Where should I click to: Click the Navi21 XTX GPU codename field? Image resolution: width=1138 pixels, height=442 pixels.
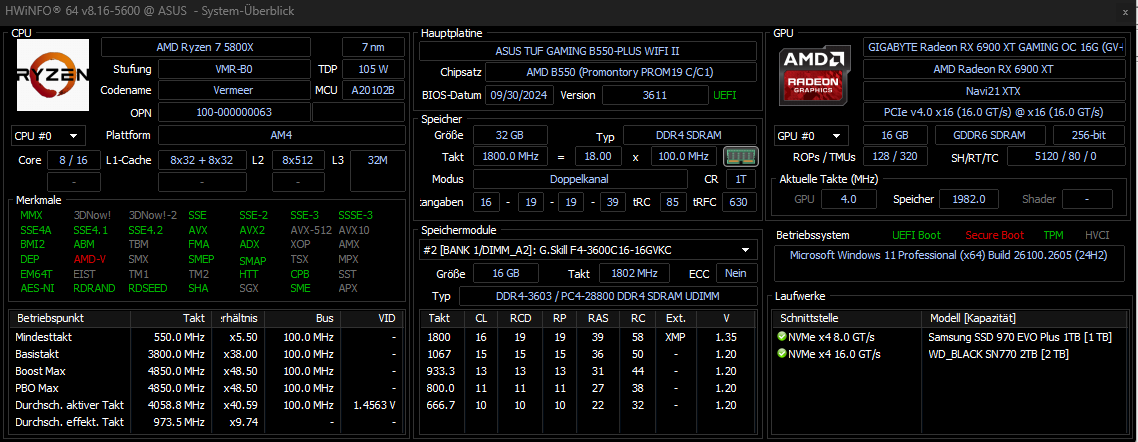click(994, 91)
